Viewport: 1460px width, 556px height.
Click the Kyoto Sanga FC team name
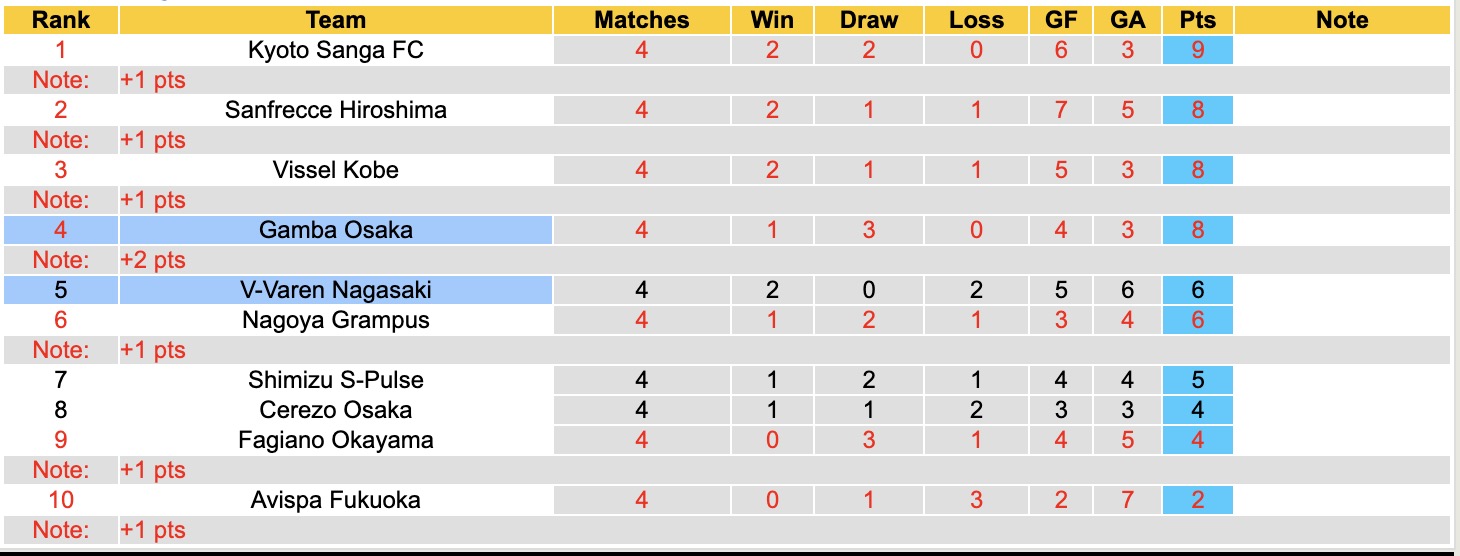click(x=335, y=50)
